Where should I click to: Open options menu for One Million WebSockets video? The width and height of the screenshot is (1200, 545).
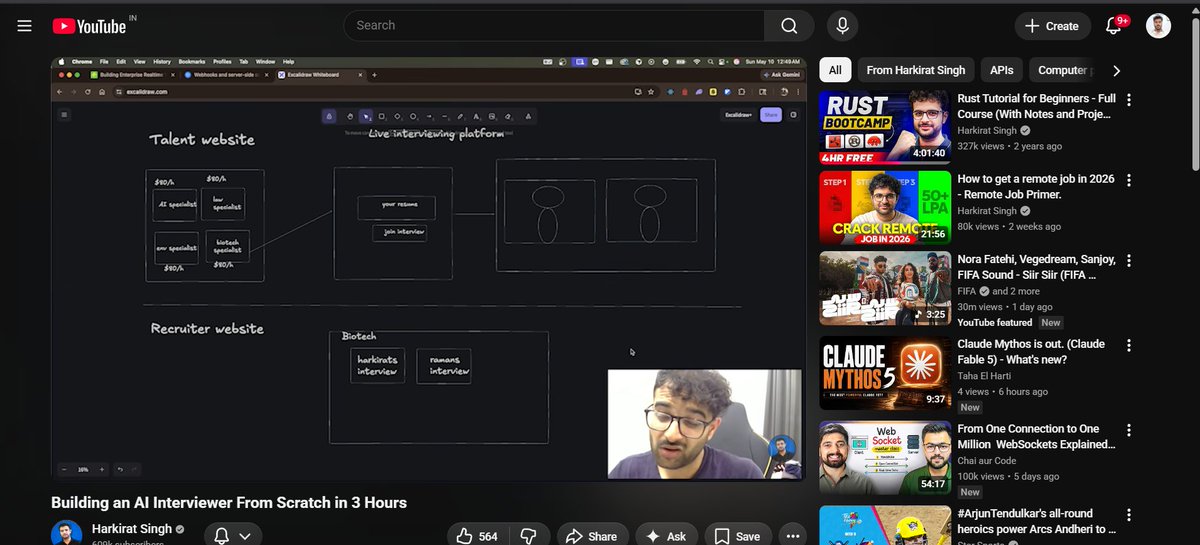click(x=1129, y=429)
